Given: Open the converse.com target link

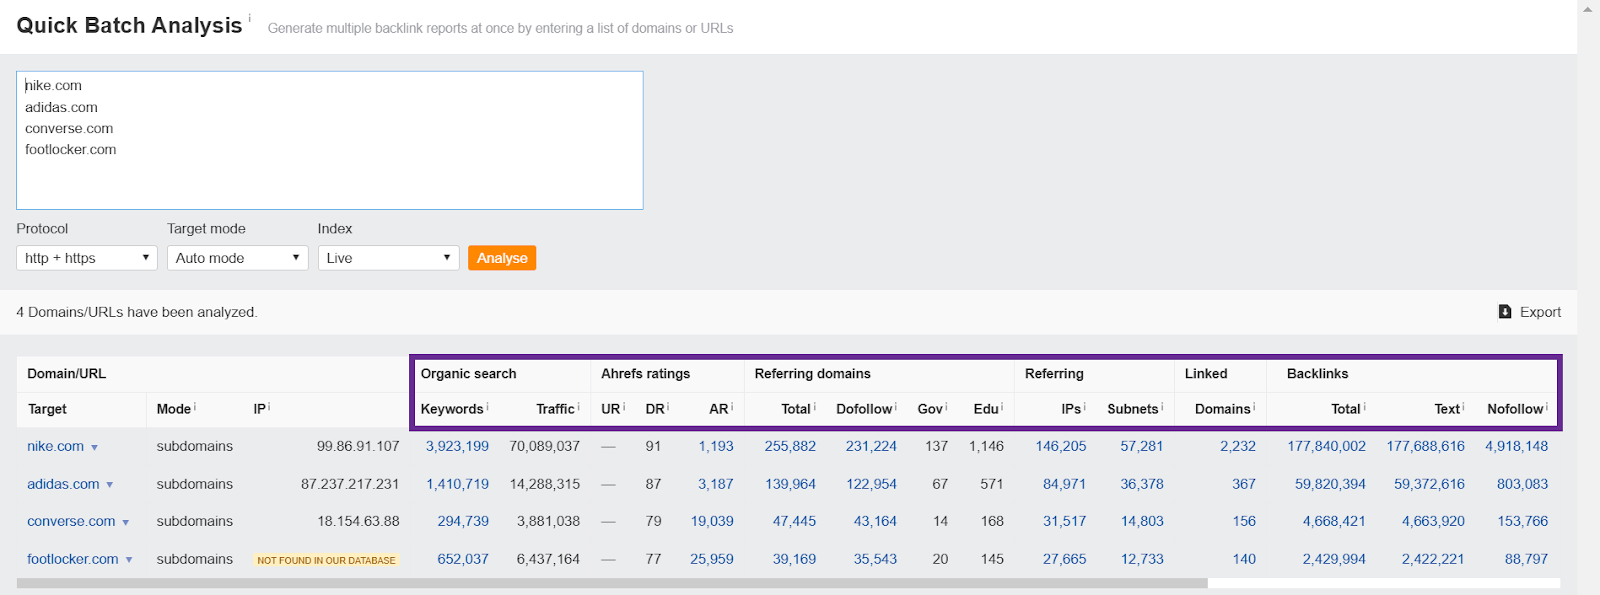Looking at the screenshot, I should pos(71,521).
